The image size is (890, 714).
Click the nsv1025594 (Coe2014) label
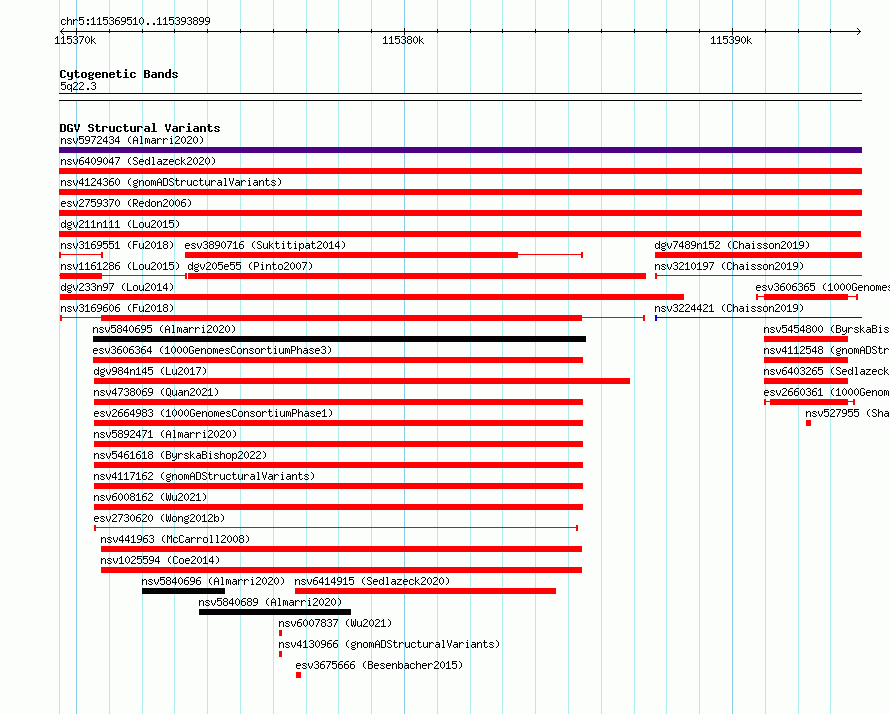160,560
